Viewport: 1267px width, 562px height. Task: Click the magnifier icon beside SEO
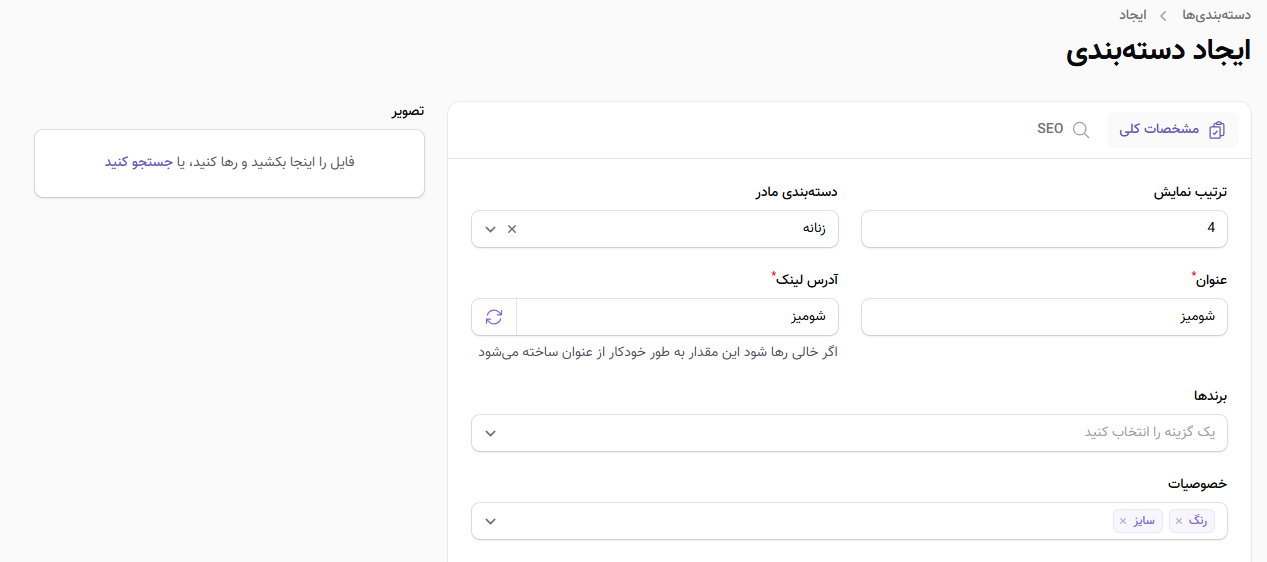(1081, 130)
